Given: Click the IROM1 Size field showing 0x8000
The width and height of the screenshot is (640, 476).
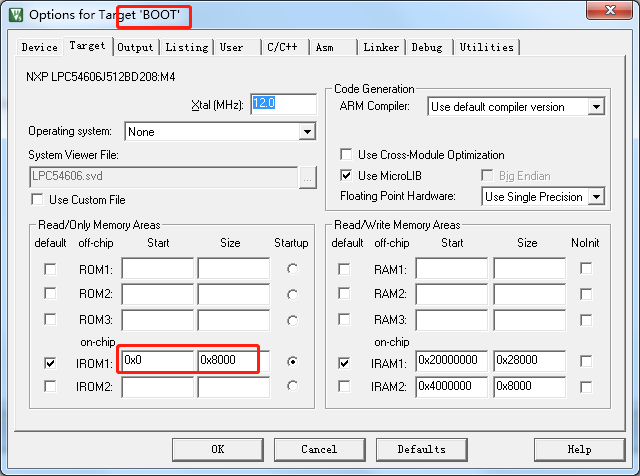Looking at the screenshot, I should point(234,361).
